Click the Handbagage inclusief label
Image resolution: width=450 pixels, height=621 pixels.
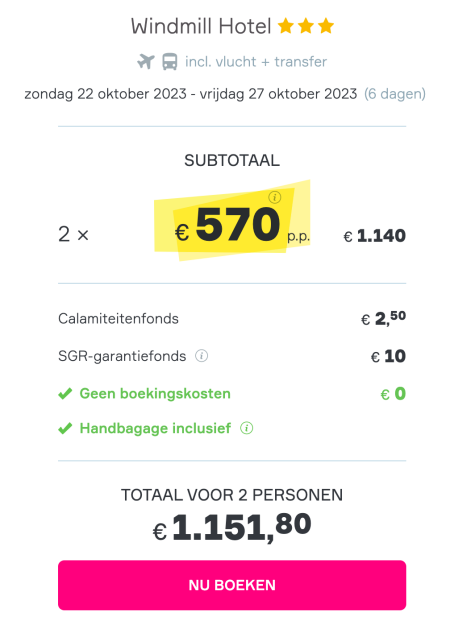pyautogui.click(x=155, y=428)
